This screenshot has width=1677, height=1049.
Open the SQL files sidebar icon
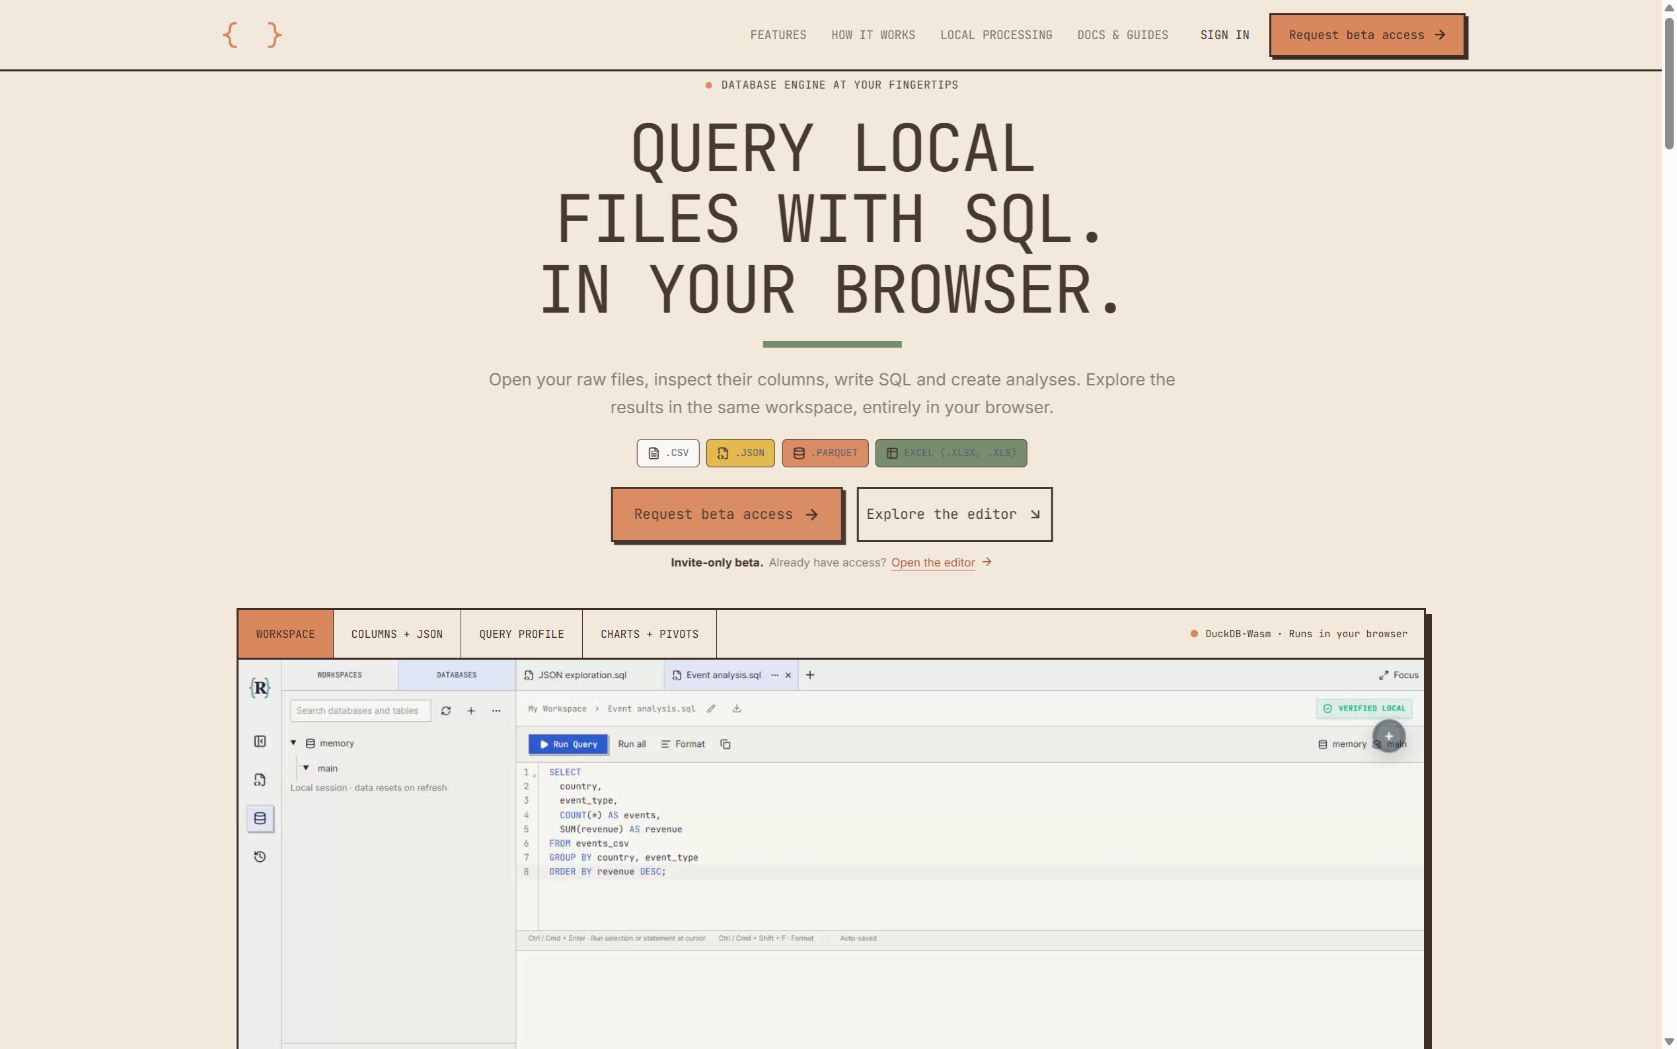[x=260, y=780]
